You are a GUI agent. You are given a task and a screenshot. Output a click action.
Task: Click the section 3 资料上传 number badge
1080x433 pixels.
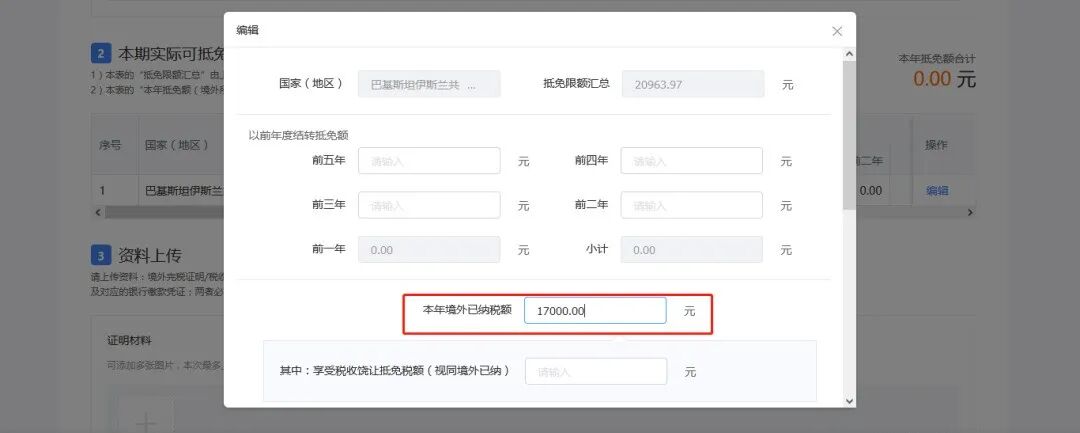[101, 255]
